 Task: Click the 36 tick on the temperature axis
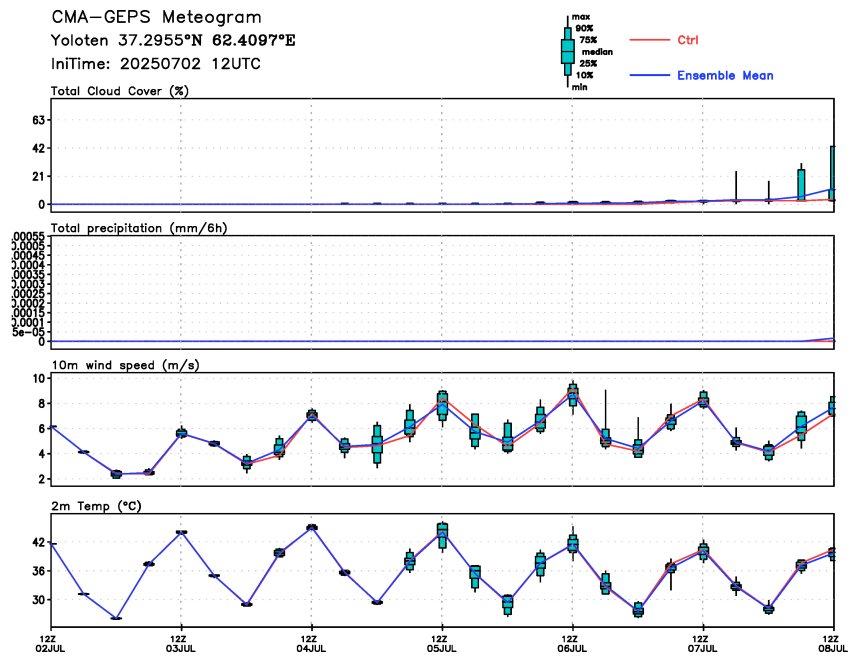pyautogui.click(x=39, y=571)
